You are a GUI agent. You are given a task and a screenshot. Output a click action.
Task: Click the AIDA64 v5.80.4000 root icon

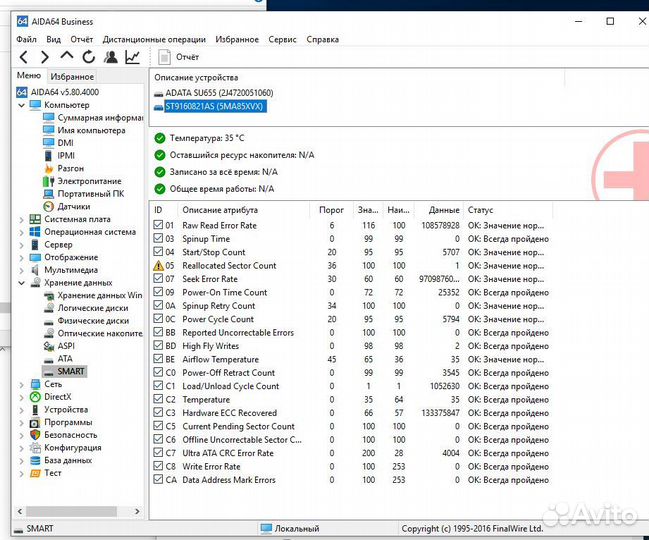22,92
